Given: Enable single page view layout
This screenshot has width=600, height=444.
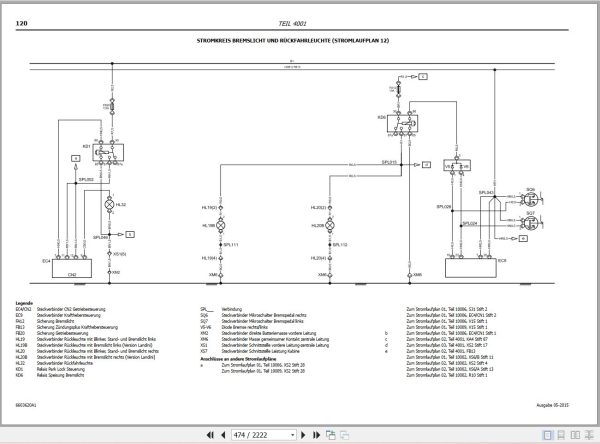Looking at the screenshot, I should 548,435.
